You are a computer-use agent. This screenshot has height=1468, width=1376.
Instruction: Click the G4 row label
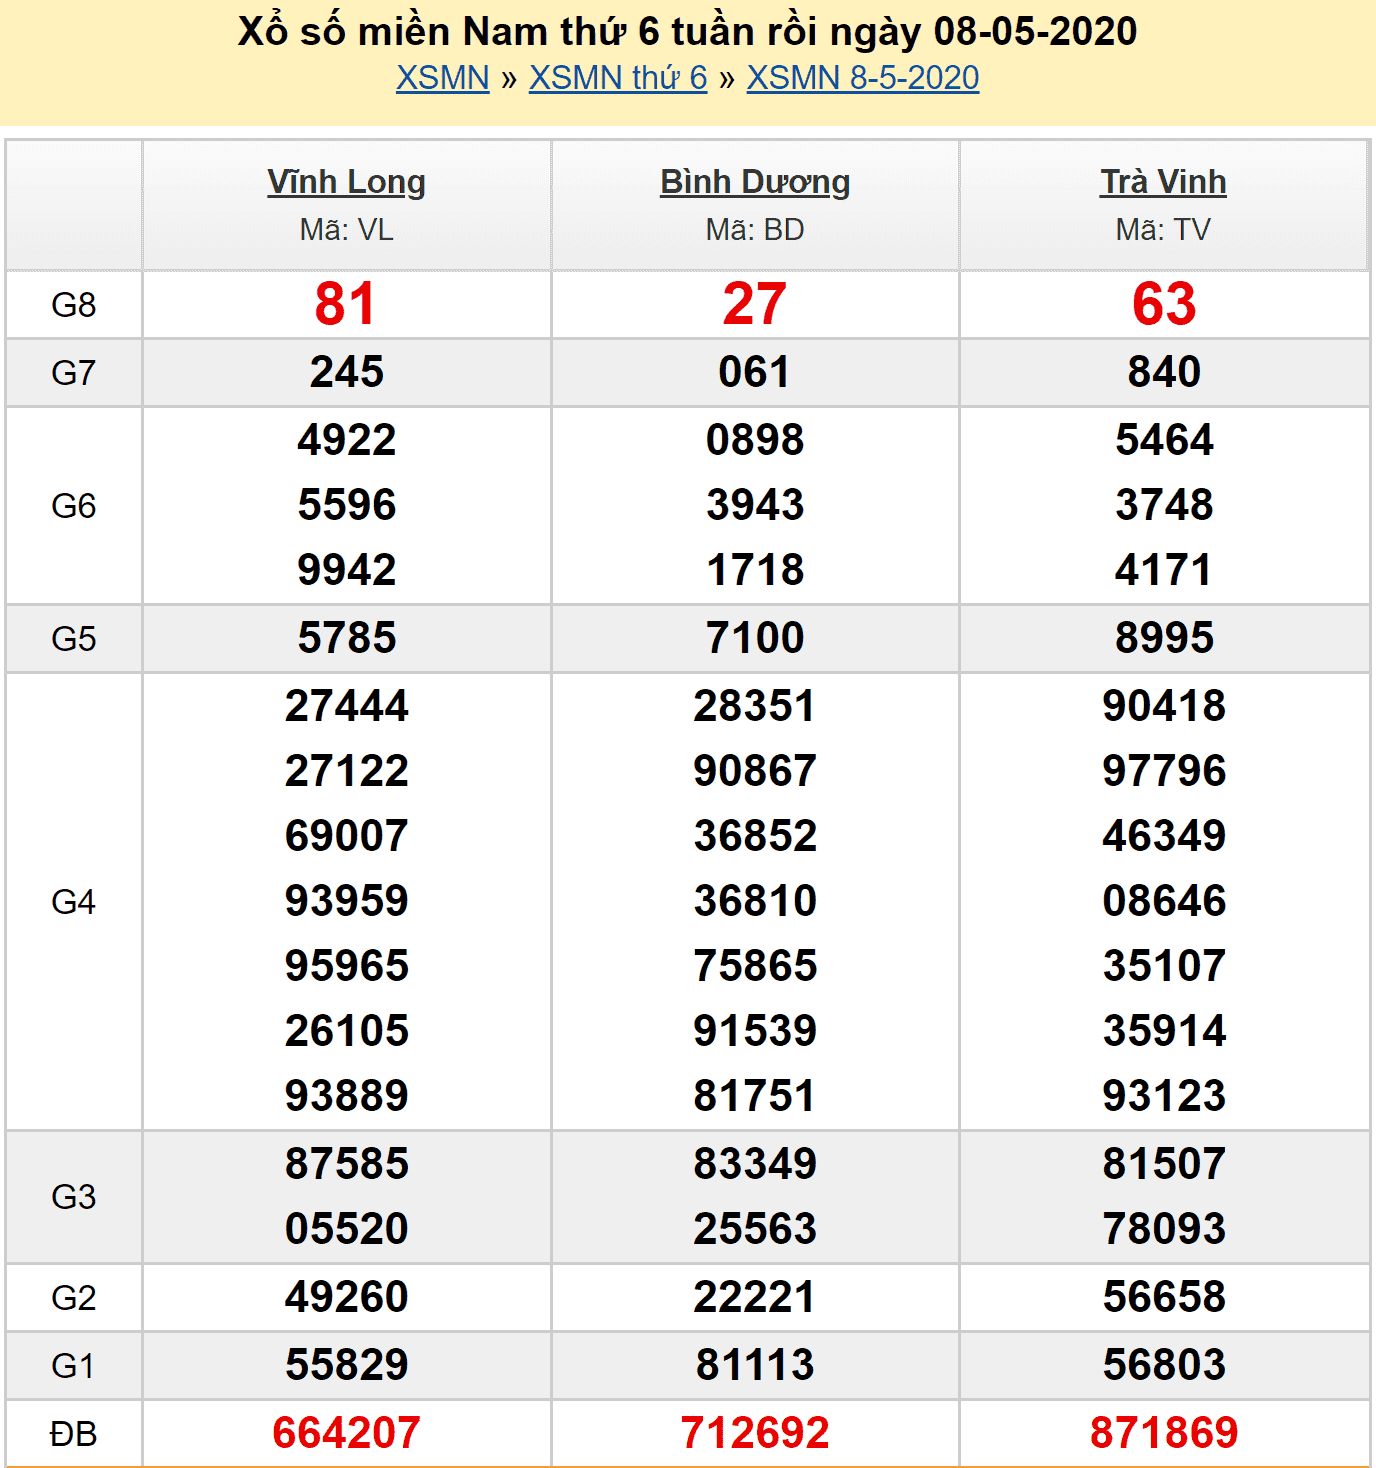pos(74,902)
